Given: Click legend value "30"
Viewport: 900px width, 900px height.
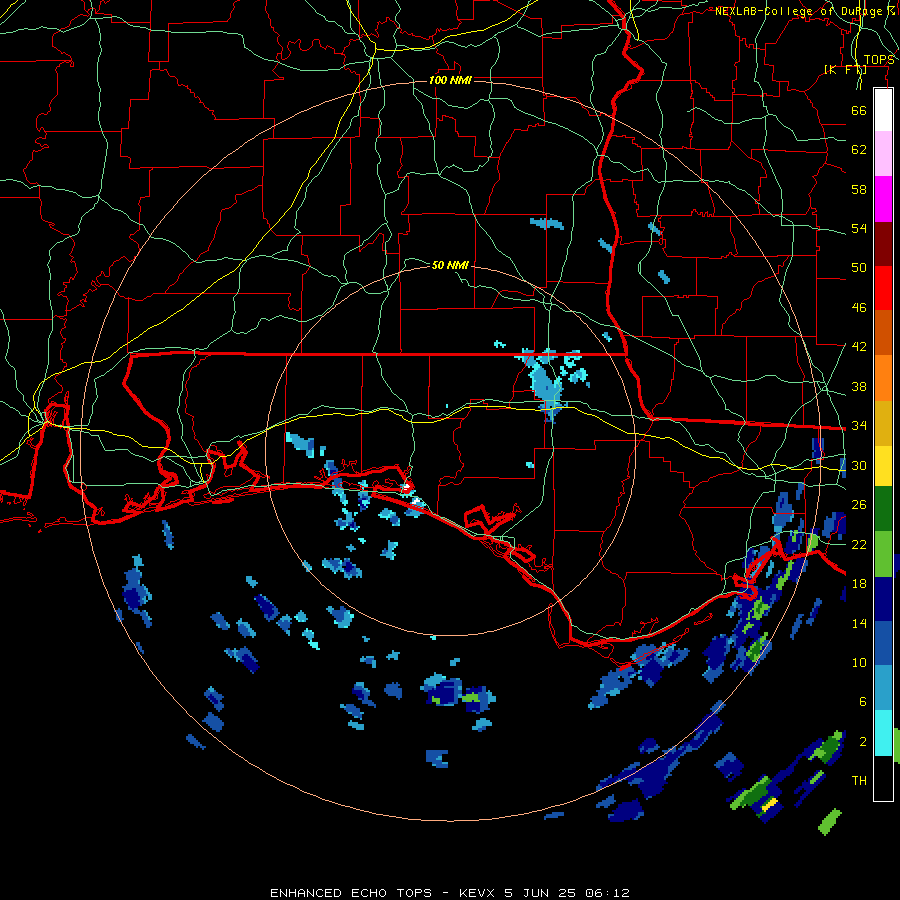Looking at the screenshot, I should pyautogui.click(x=859, y=465).
